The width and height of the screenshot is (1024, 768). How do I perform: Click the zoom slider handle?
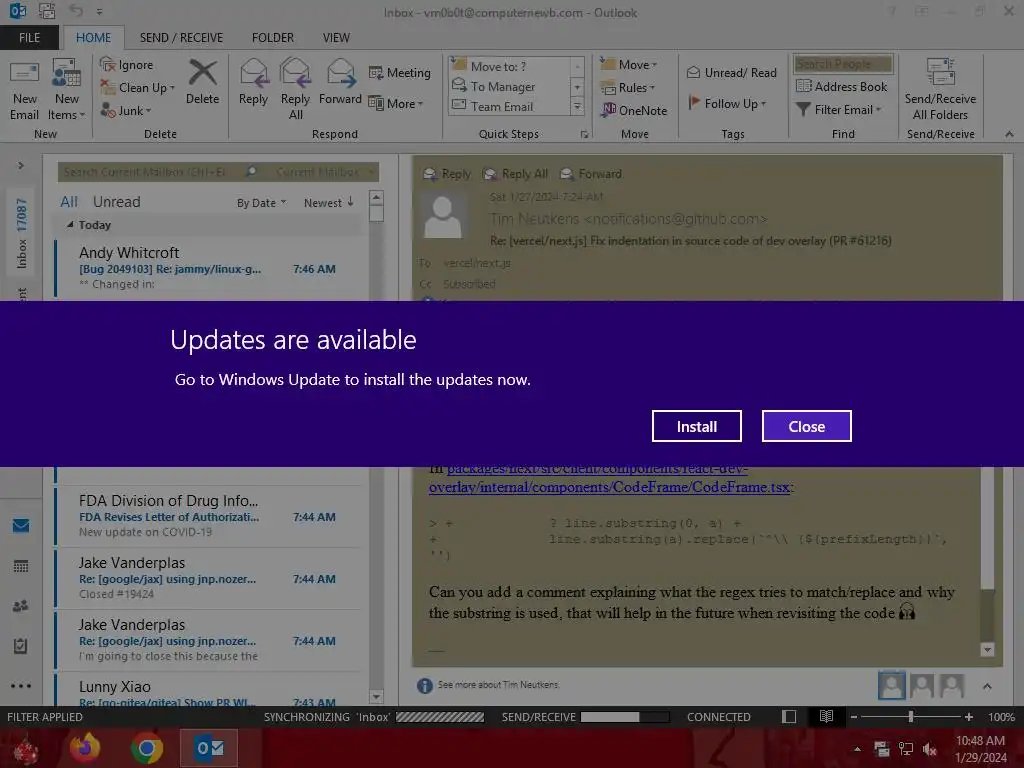(x=911, y=717)
